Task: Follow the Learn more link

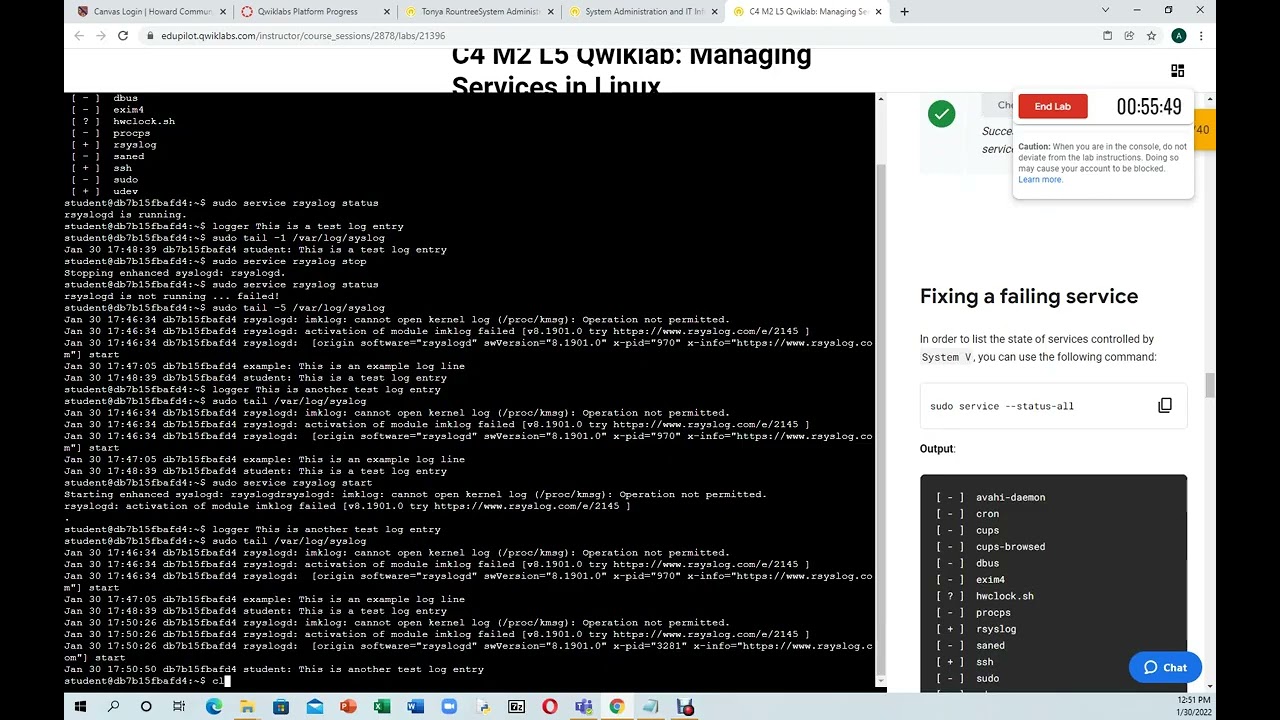Action: click(1040, 180)
